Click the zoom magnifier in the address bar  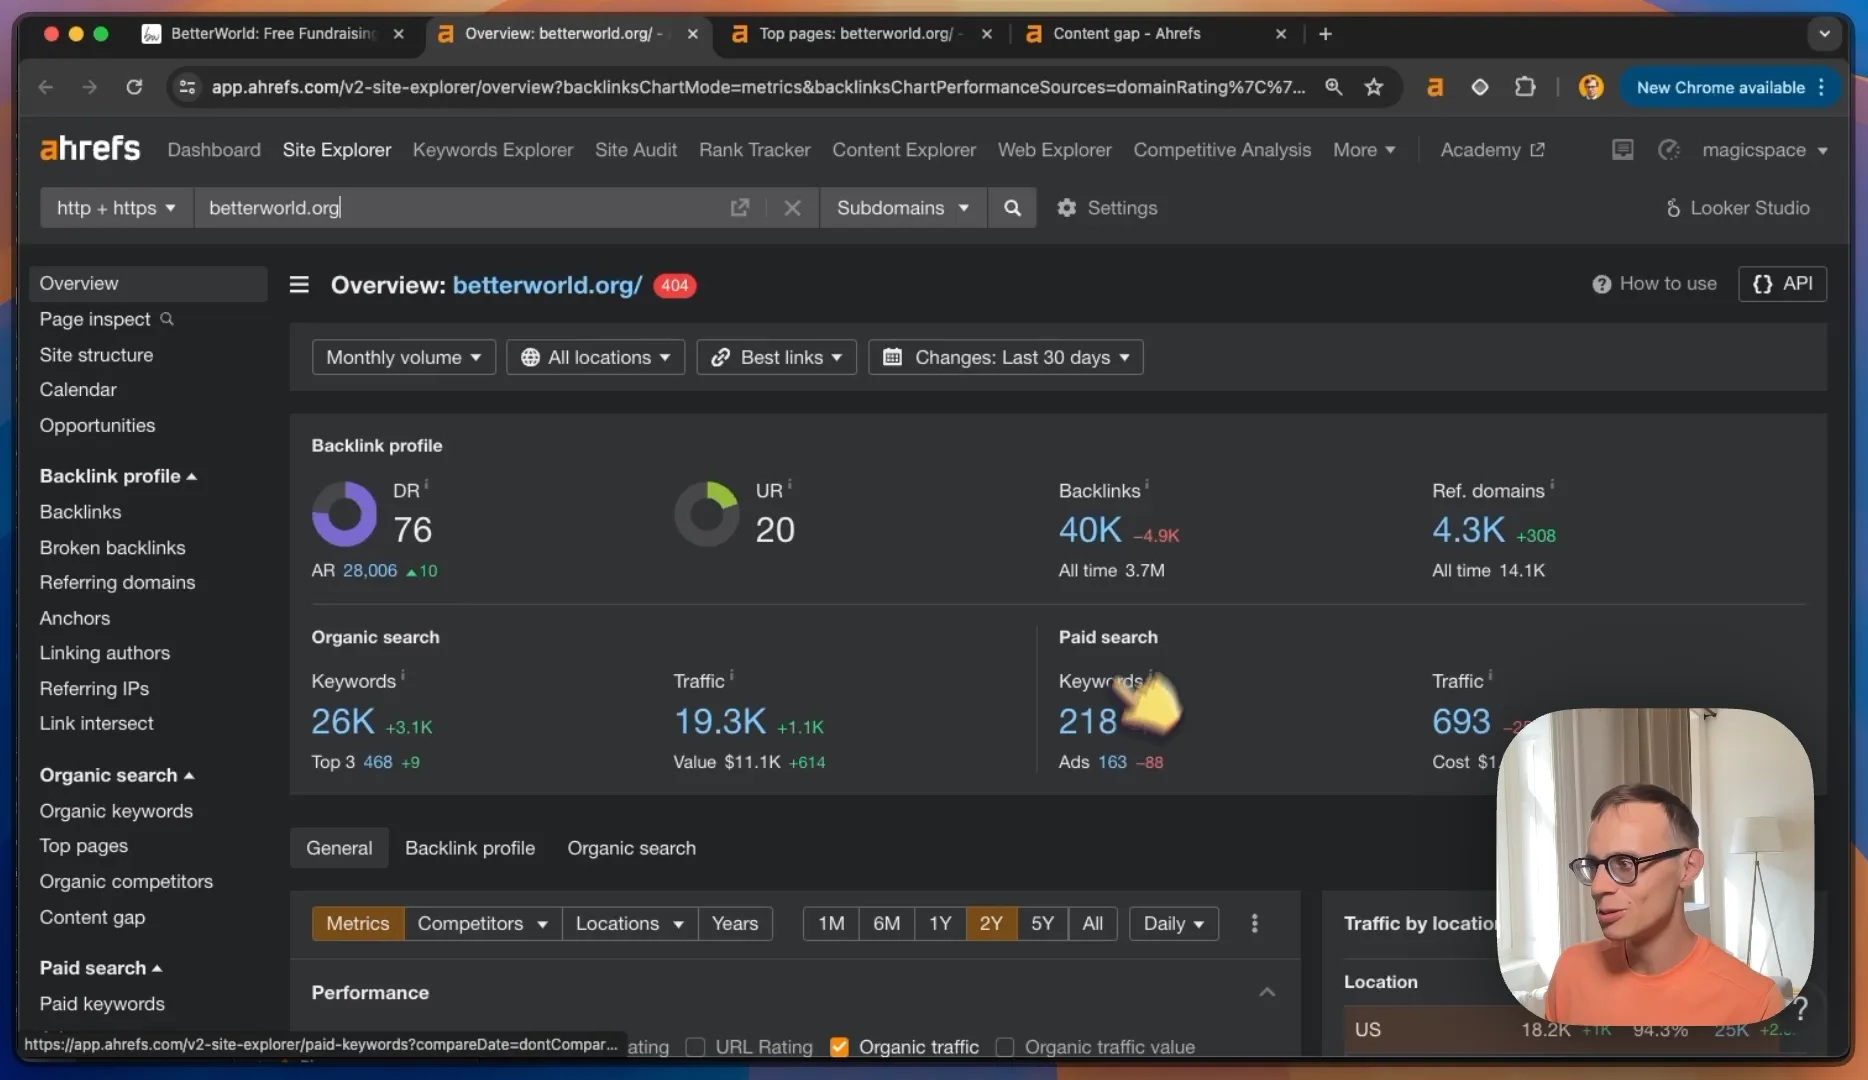[1333, 87]
